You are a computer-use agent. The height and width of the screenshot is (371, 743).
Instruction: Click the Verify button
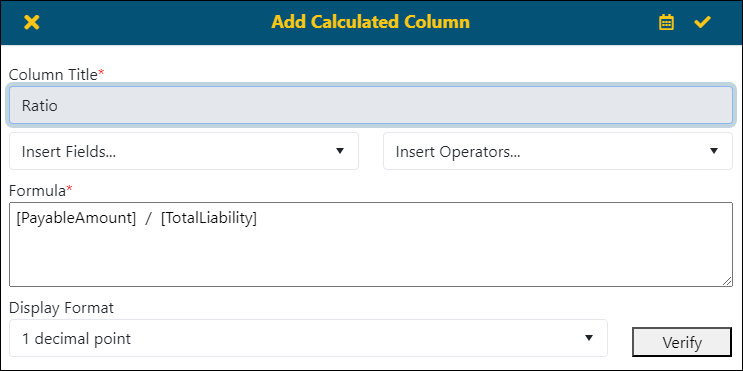pos(682,342)
